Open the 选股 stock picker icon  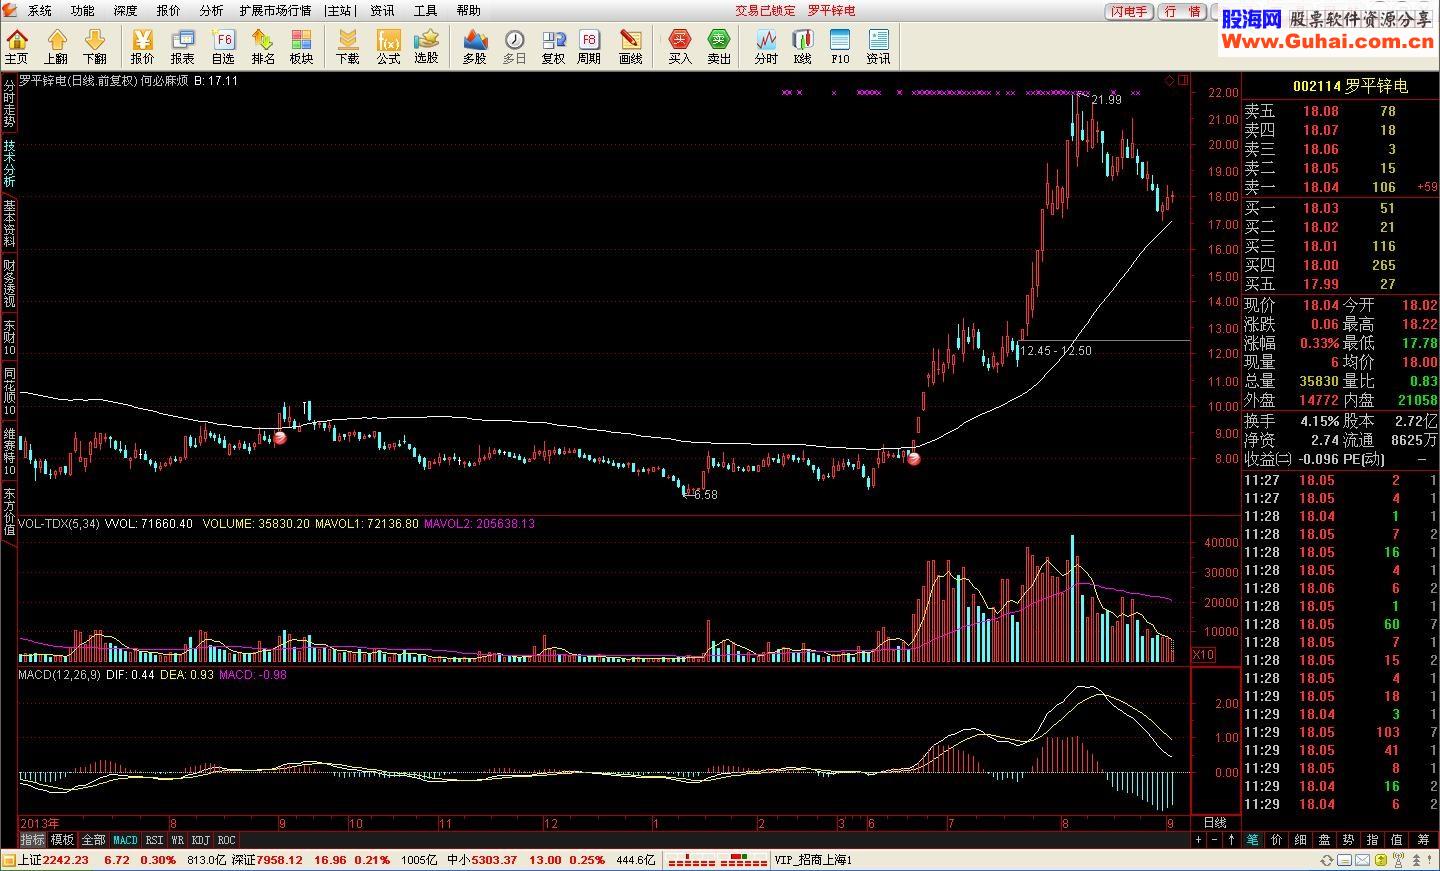click(x=427, y=47)
